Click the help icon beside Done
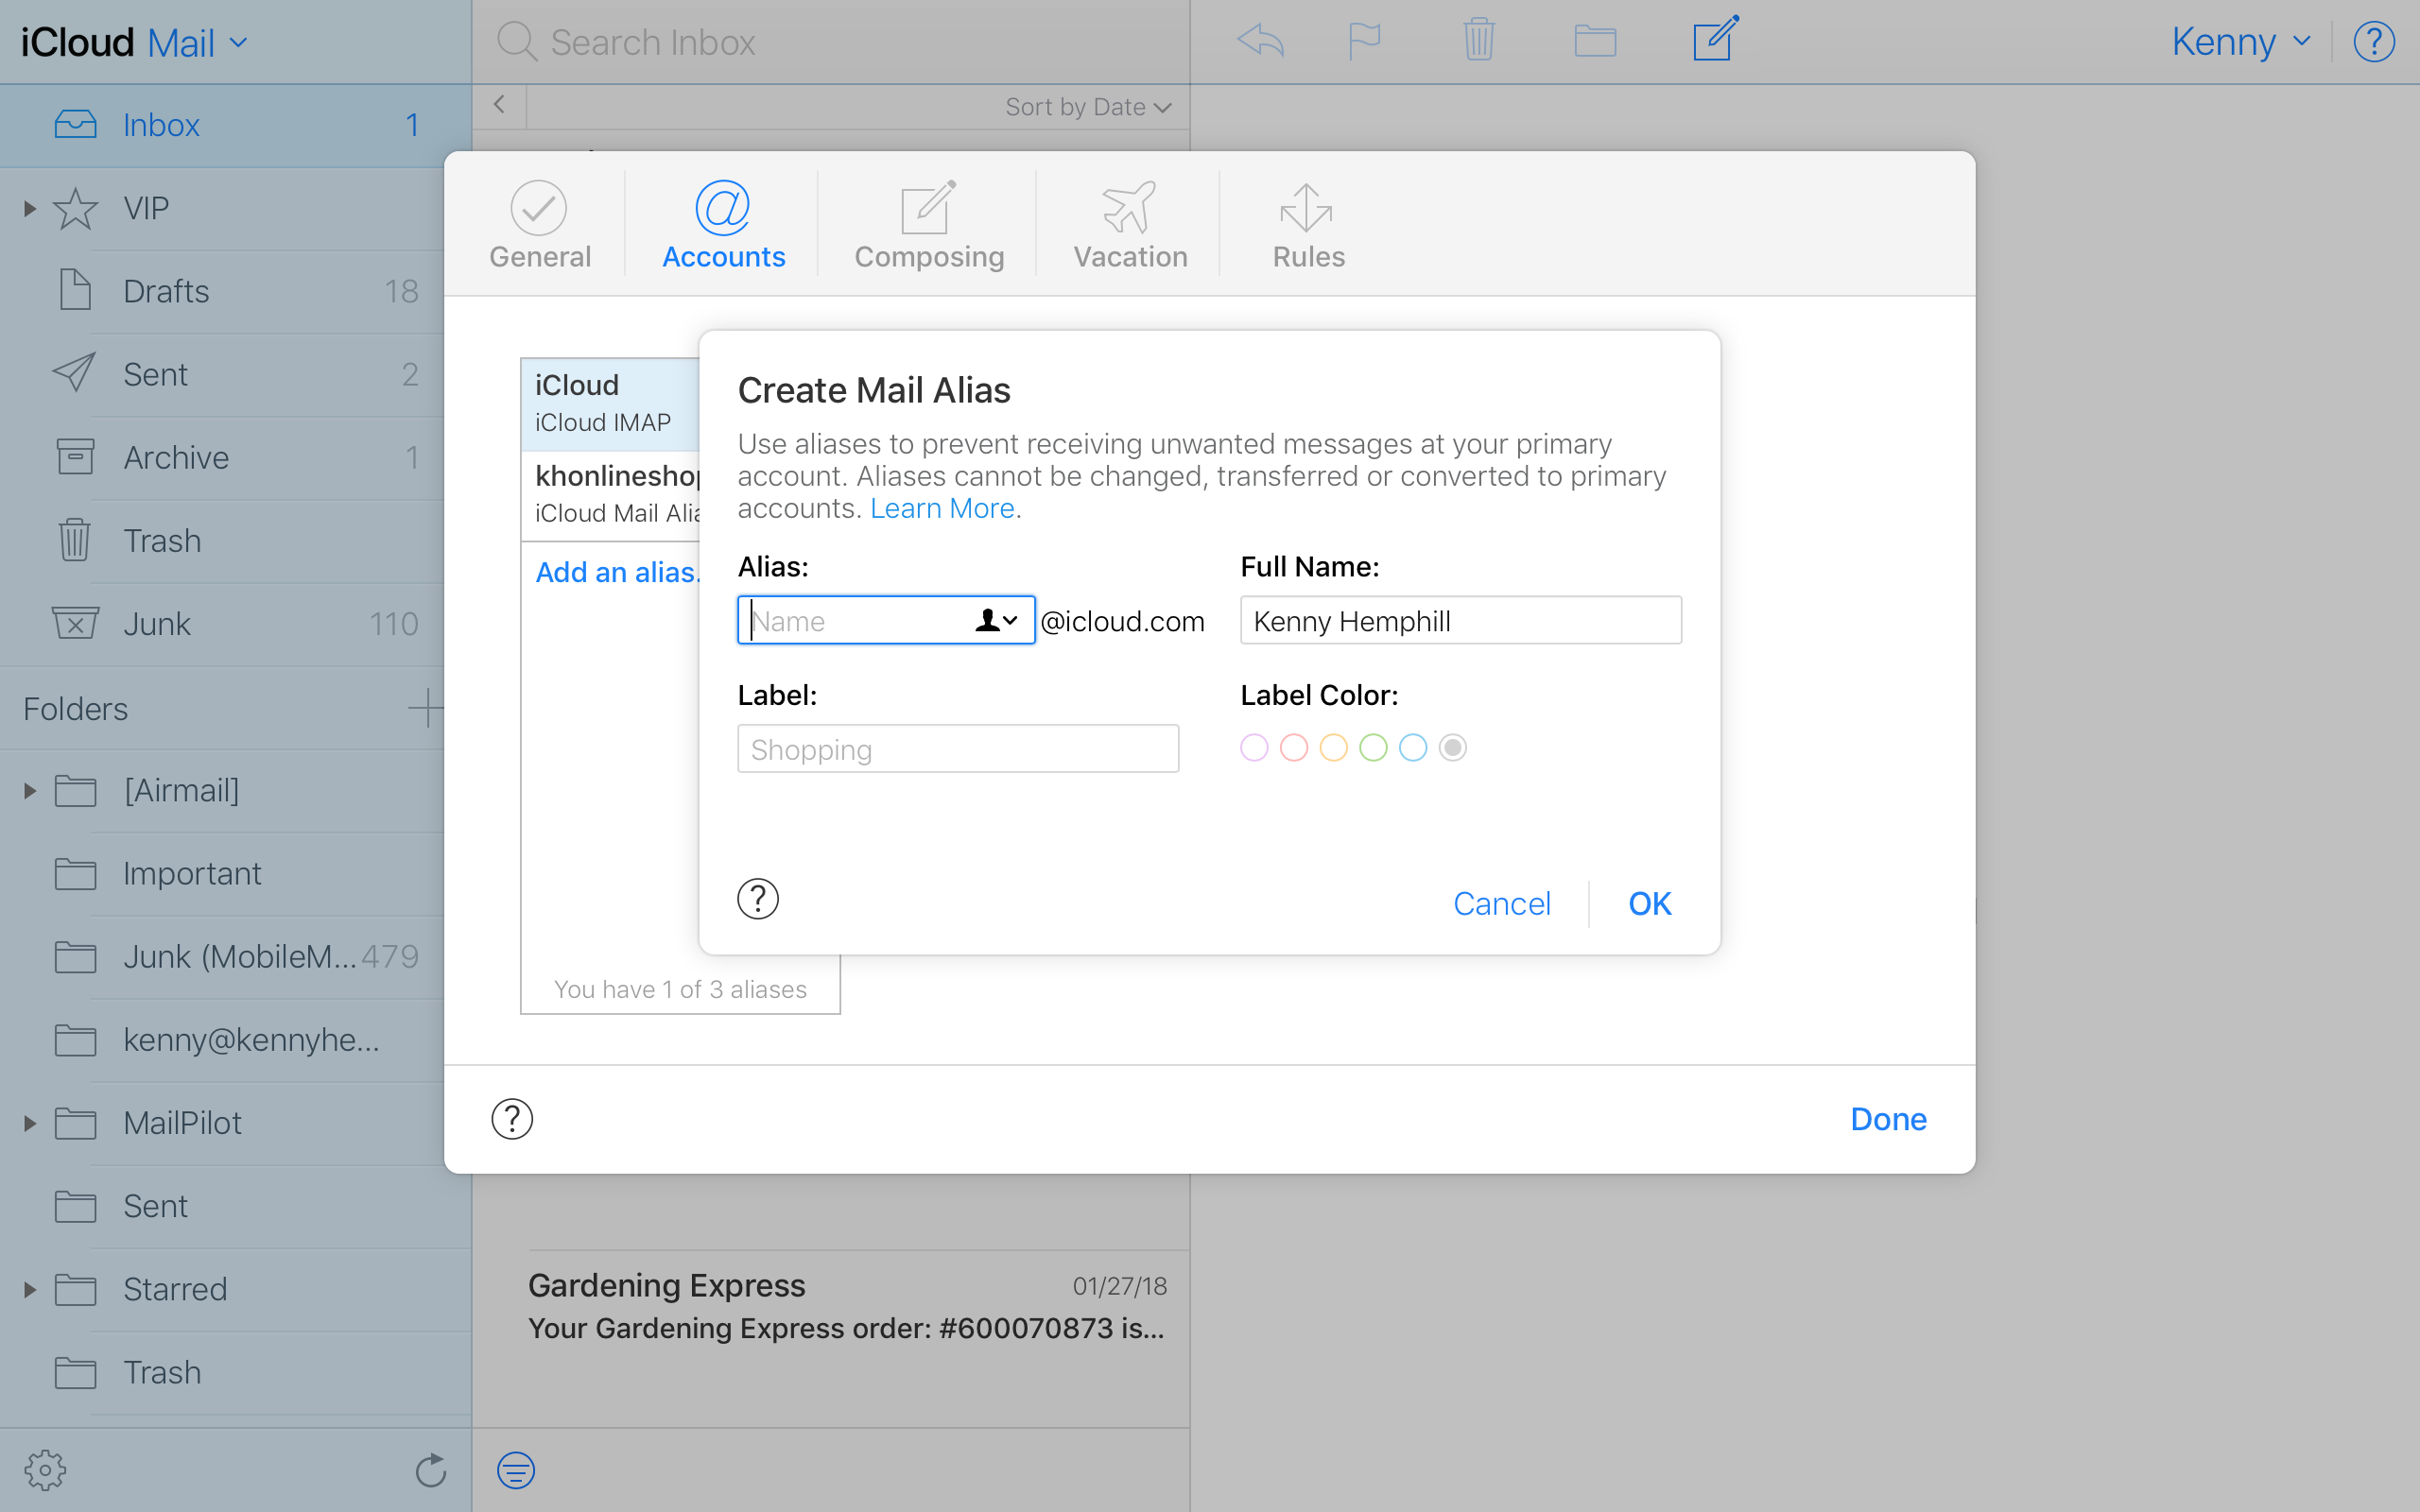Screen dimensions: 2420x1512 (512, 1119)
